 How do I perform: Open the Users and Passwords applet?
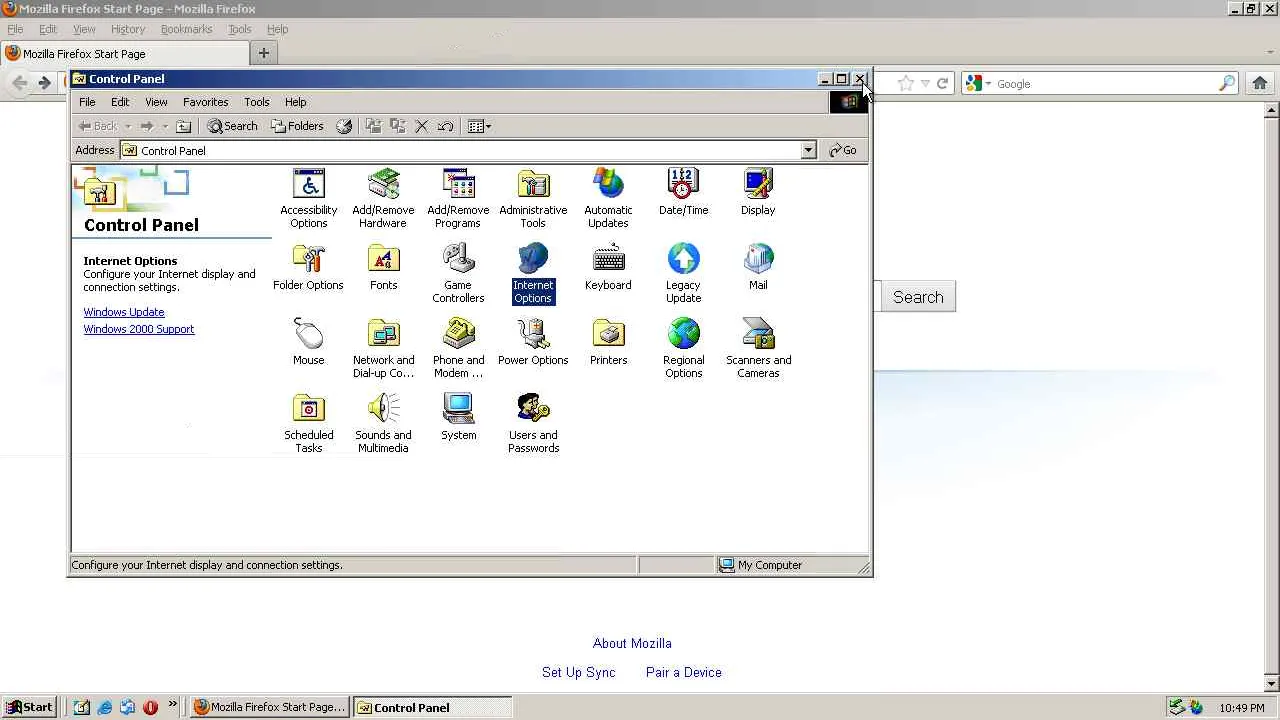pos(533,423)
